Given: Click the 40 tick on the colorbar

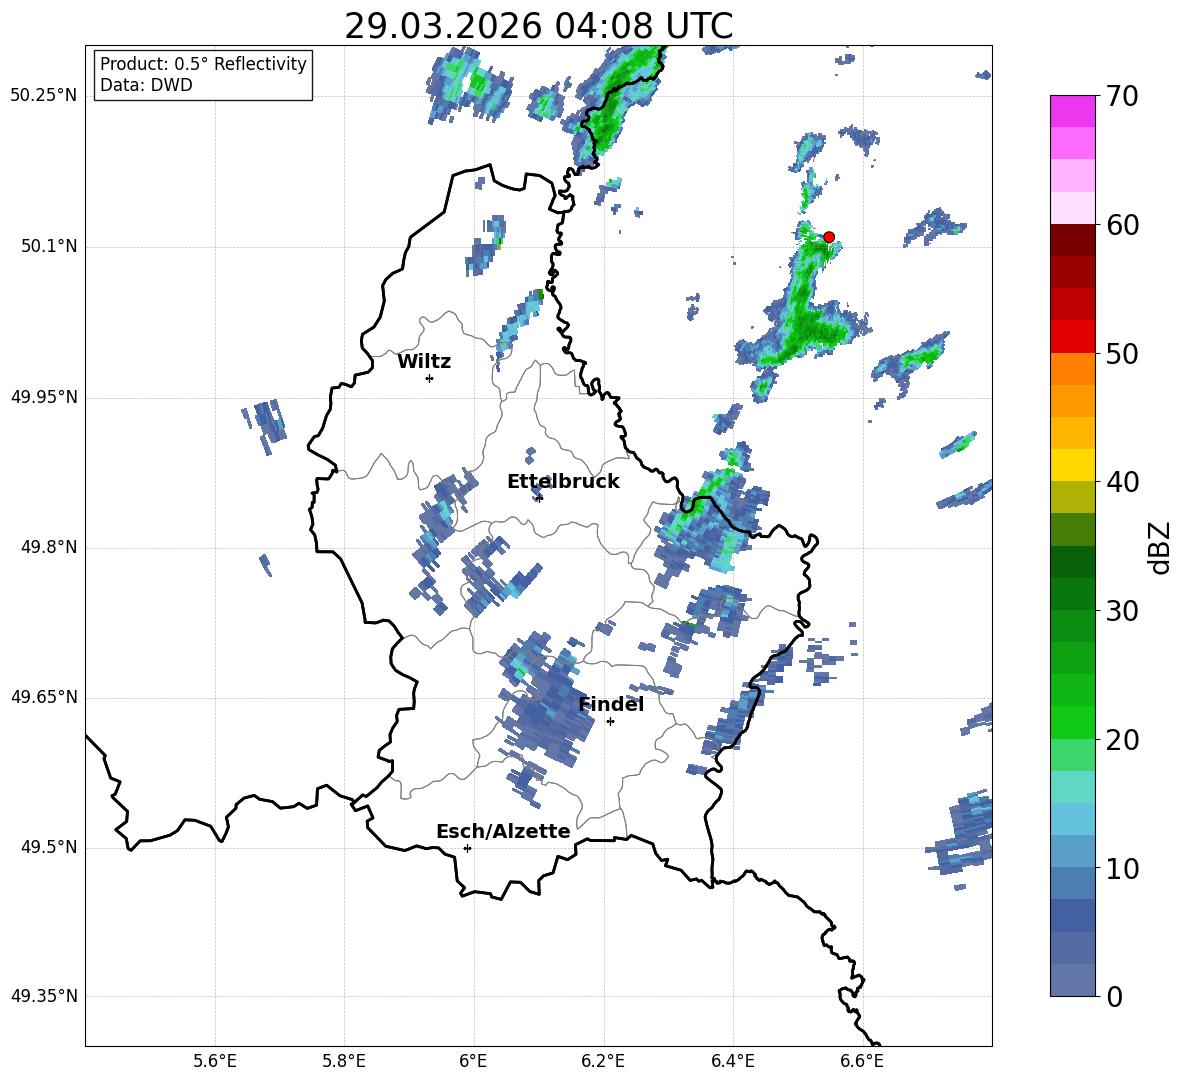Looking at the screenshot, I should point(1122,482).
